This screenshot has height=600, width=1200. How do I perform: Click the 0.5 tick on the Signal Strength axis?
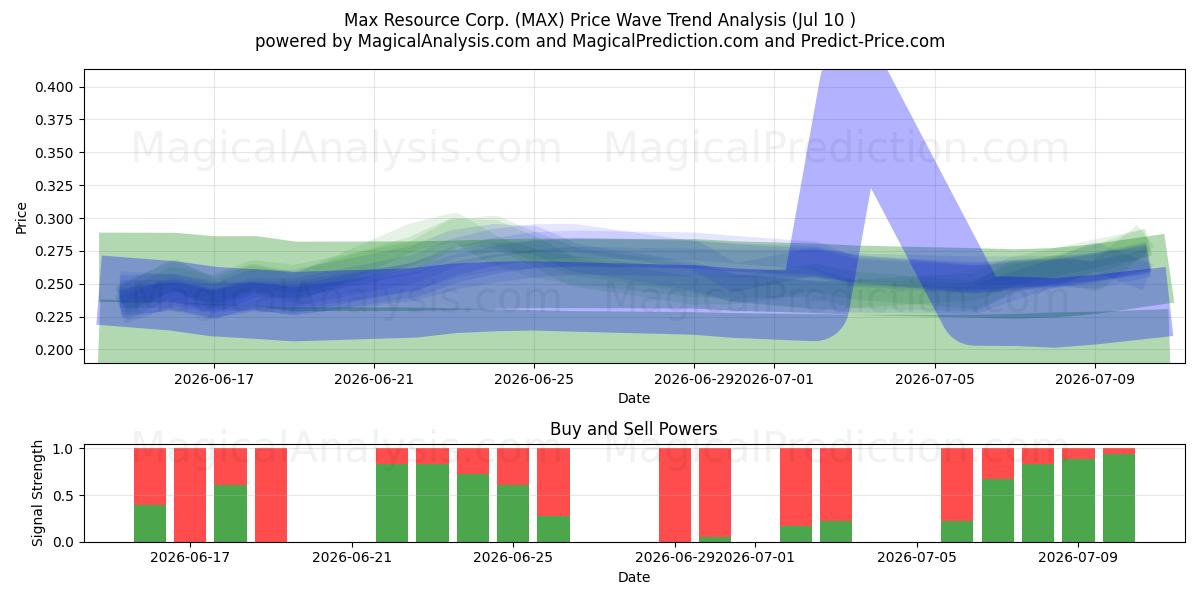coord(64,496)
